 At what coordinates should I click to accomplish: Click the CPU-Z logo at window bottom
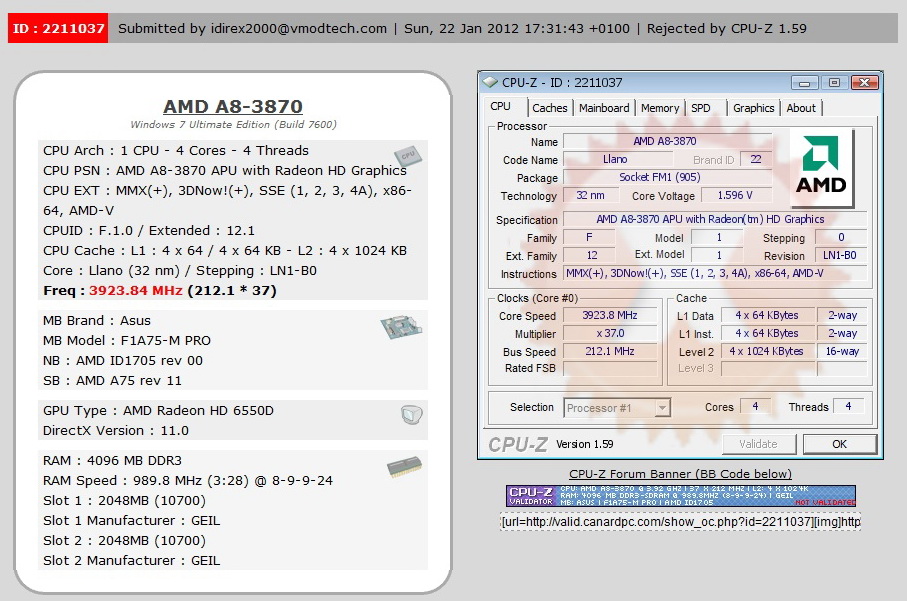click(518, 444)
